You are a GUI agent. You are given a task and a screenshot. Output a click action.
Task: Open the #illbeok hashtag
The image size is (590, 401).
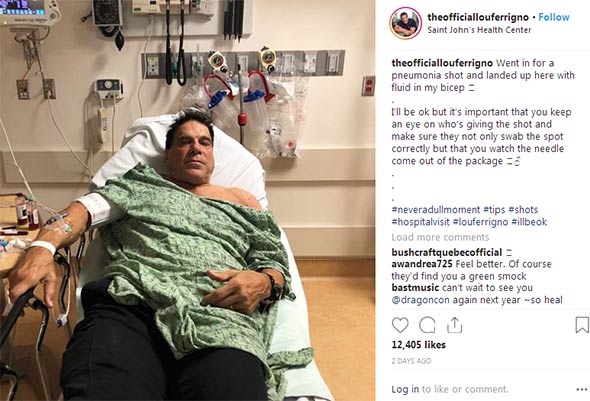pyautogui.click(x=529, y=222)
